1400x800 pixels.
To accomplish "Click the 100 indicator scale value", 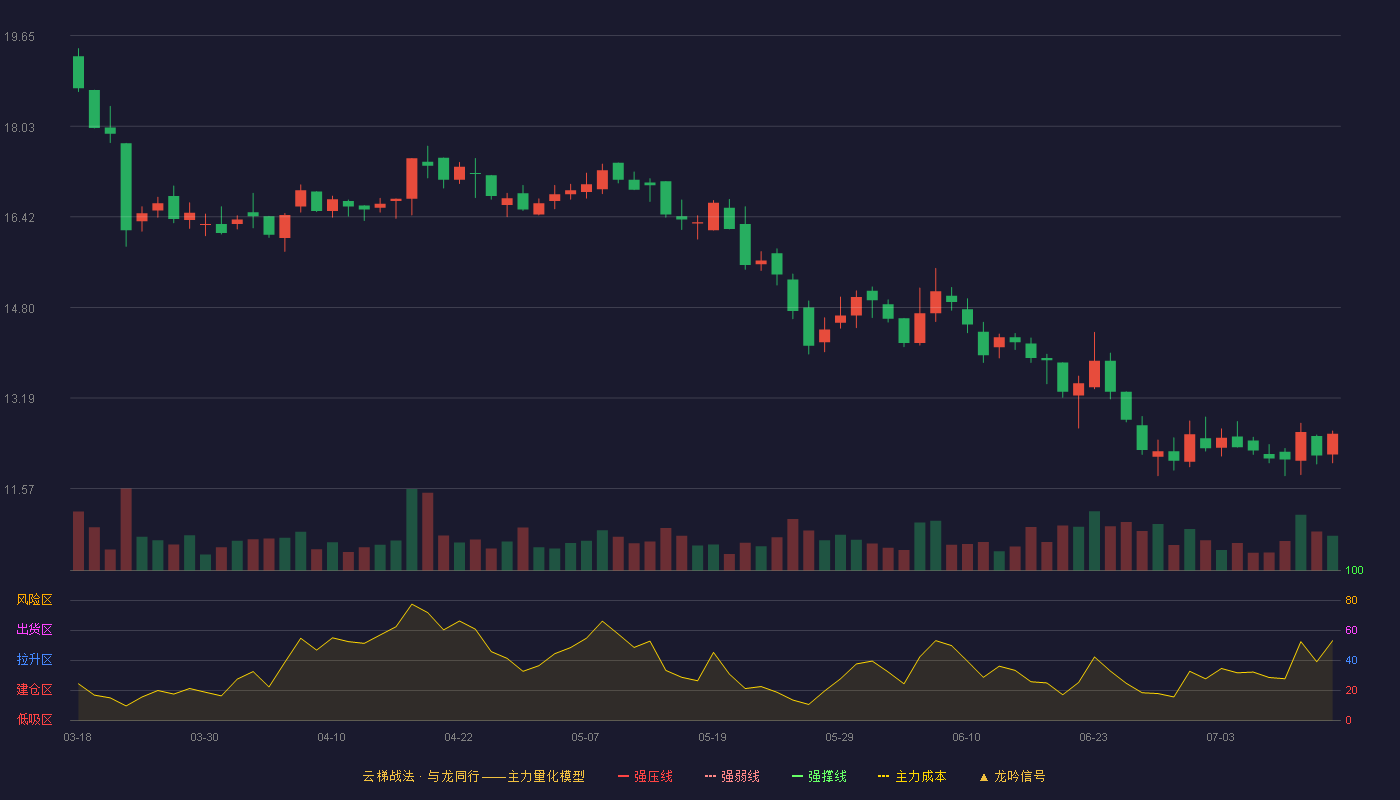I will click(1355, 571).
